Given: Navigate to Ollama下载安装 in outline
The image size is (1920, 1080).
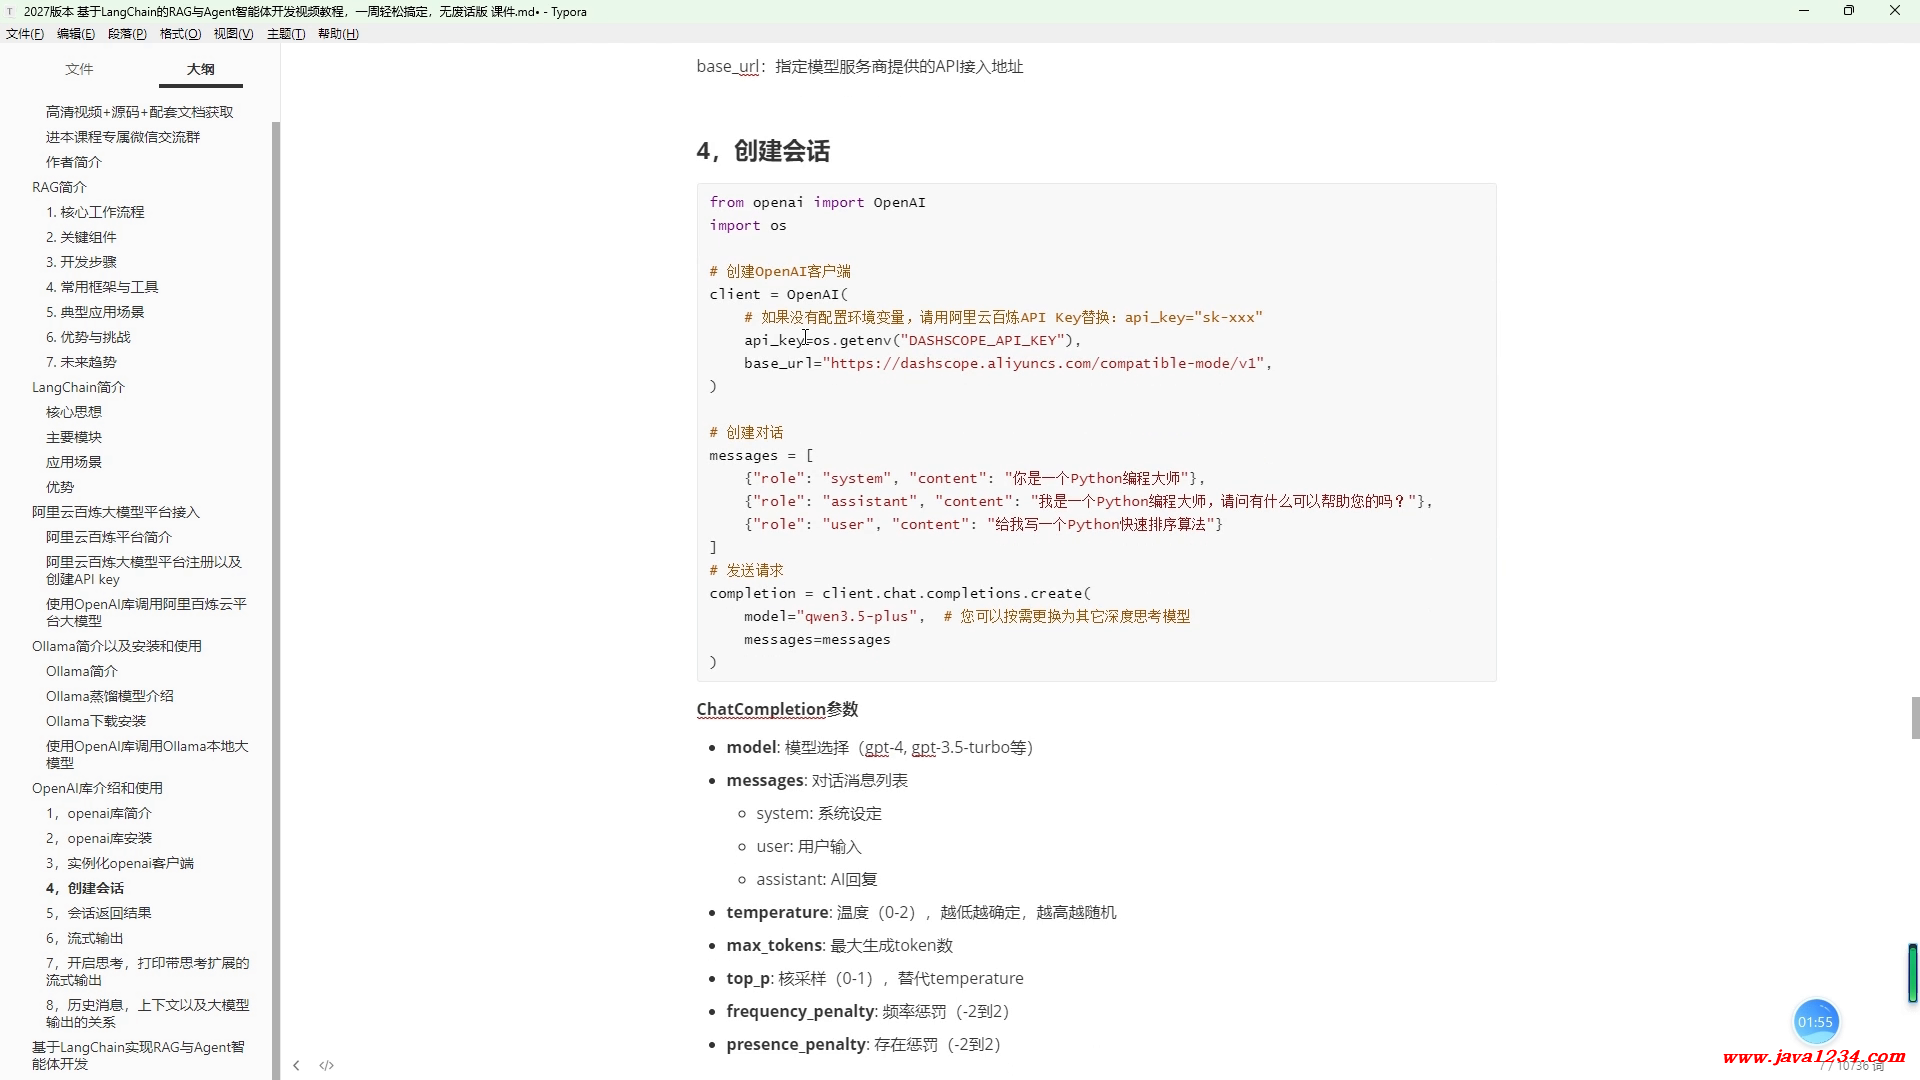Looking at the screenshot, I should [96, 721].
